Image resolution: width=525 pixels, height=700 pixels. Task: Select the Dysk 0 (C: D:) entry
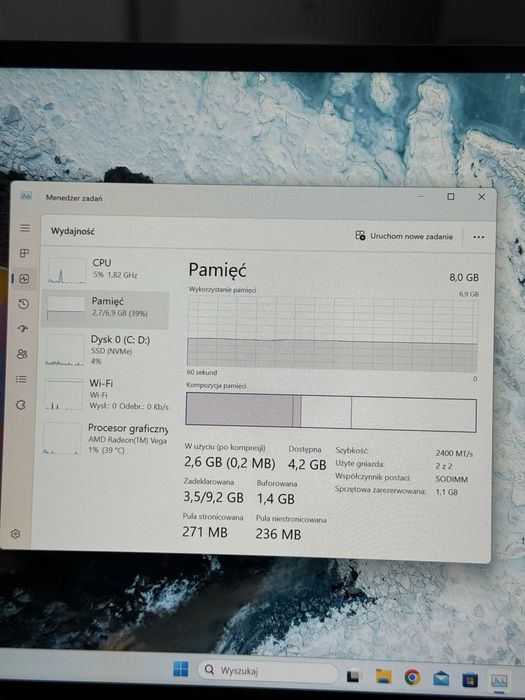tap(105, 350)
